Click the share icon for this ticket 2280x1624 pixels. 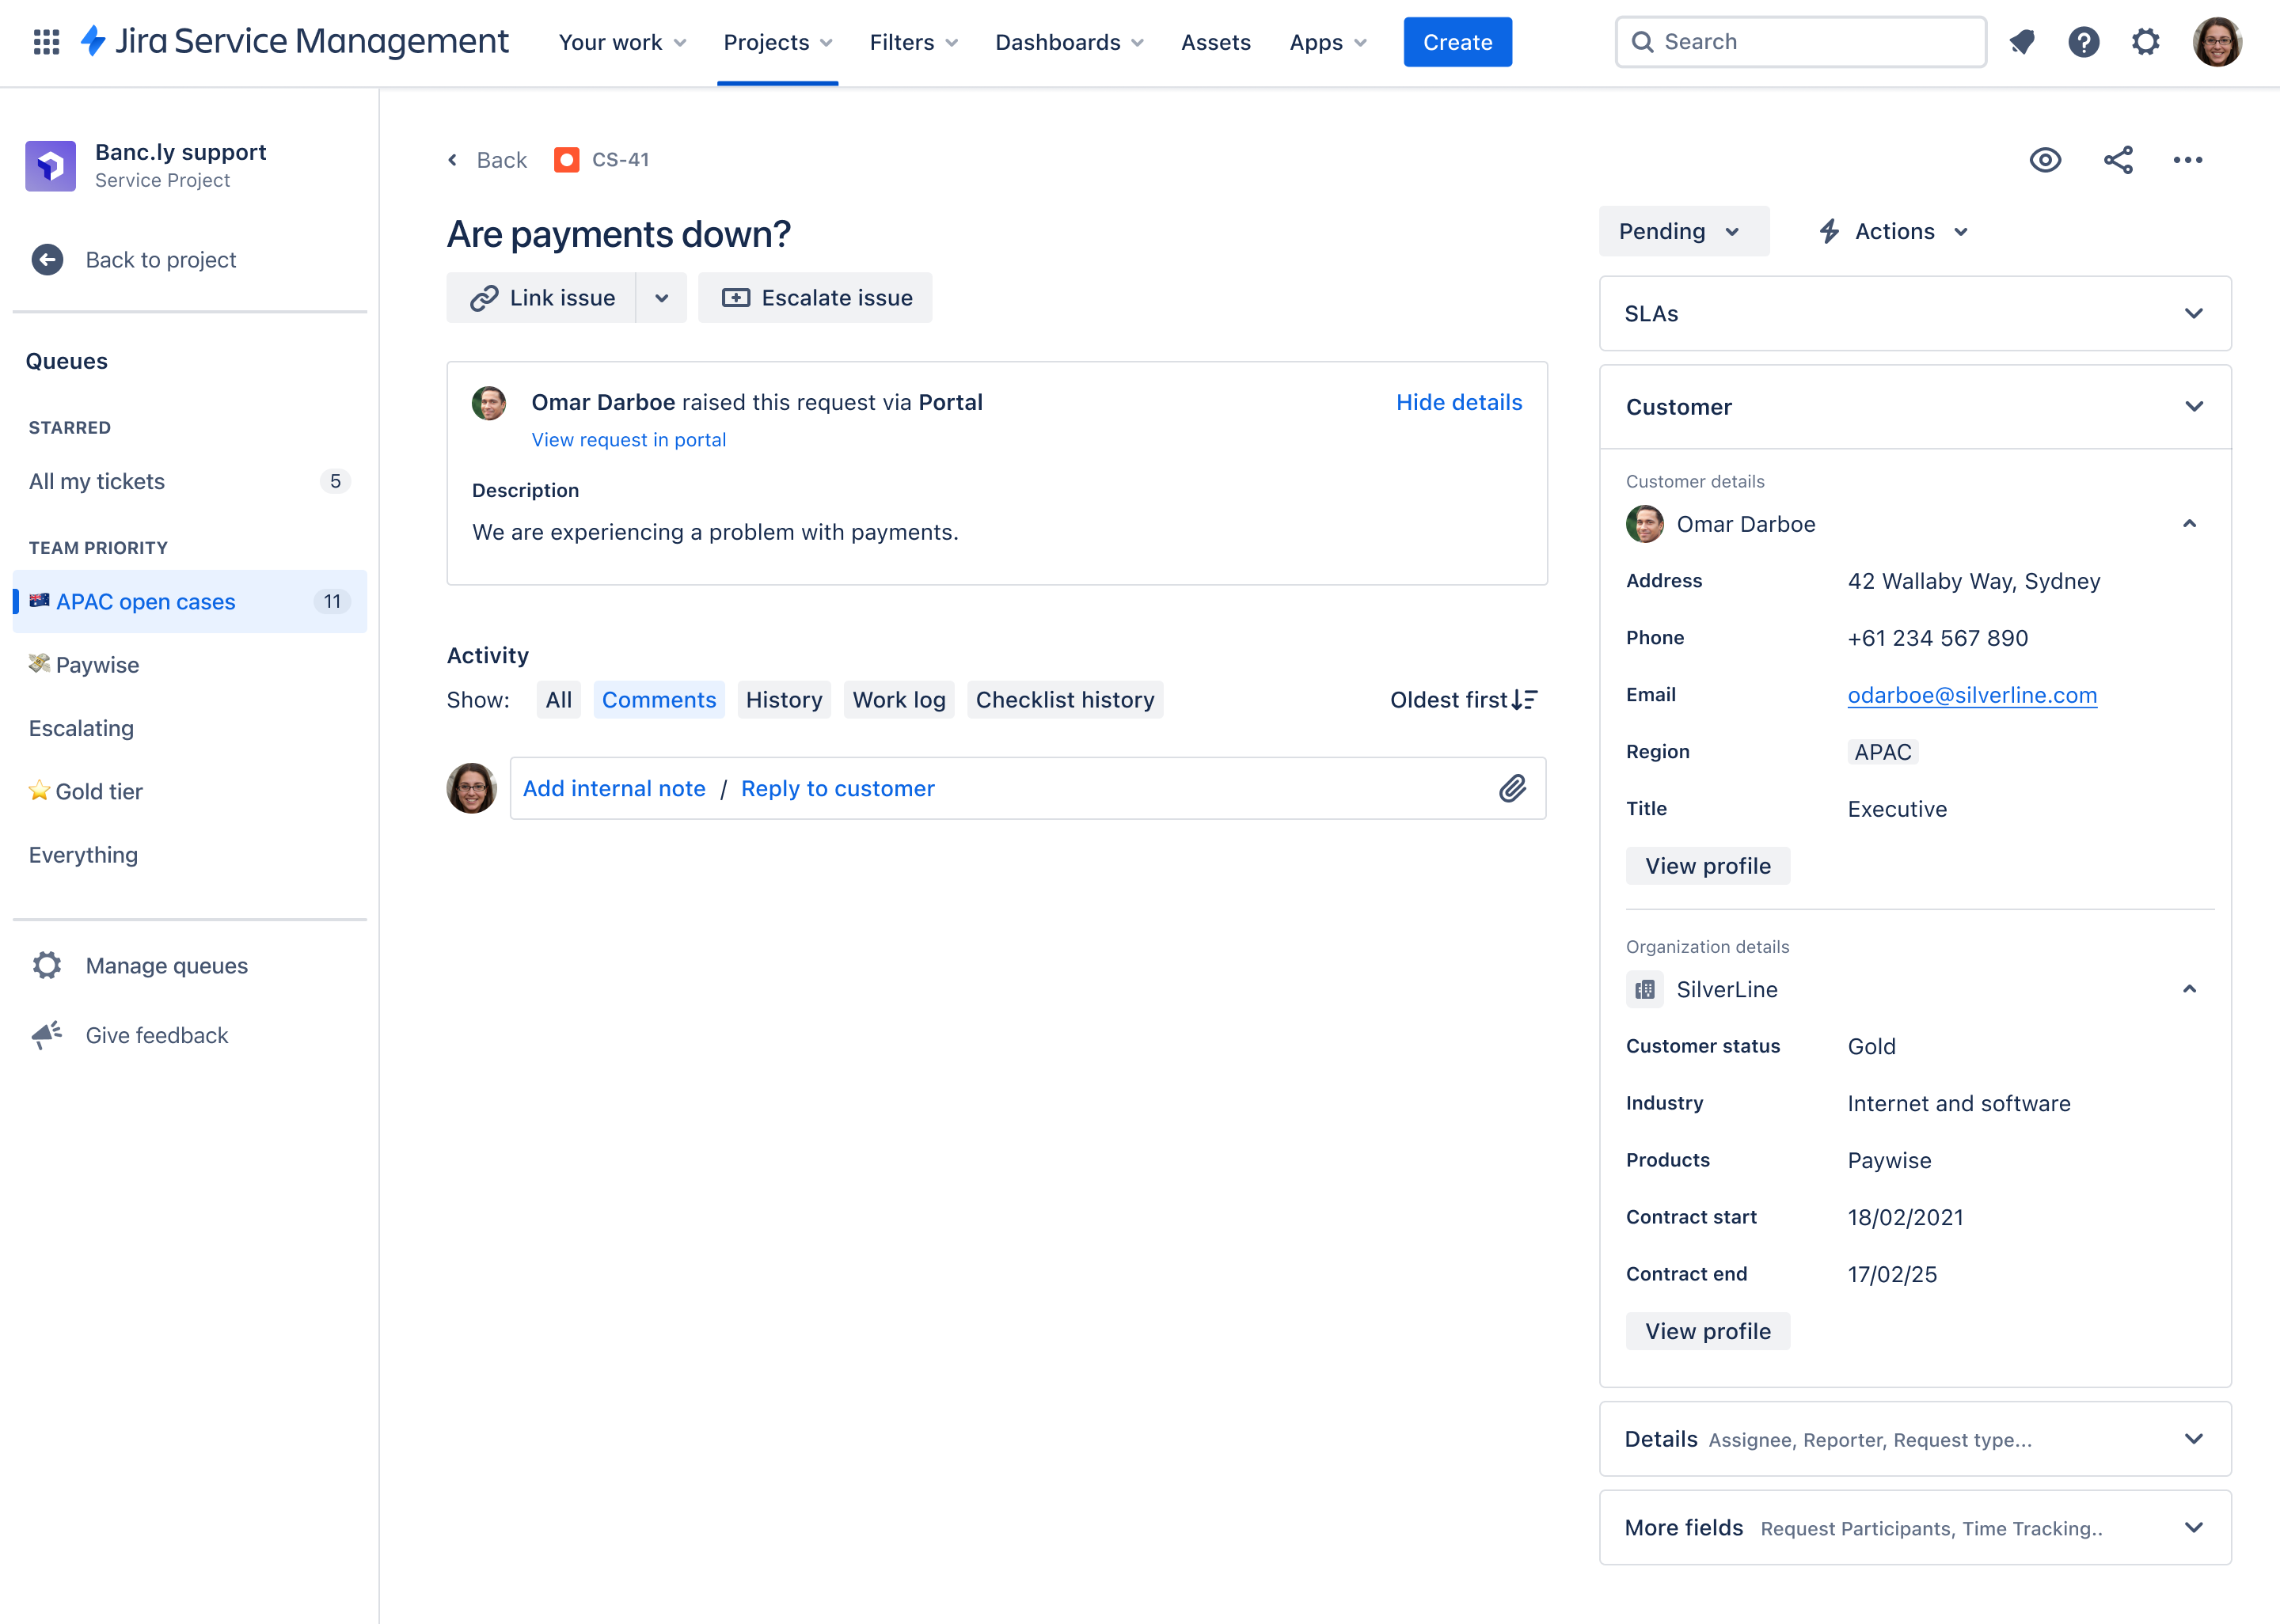2118,160
